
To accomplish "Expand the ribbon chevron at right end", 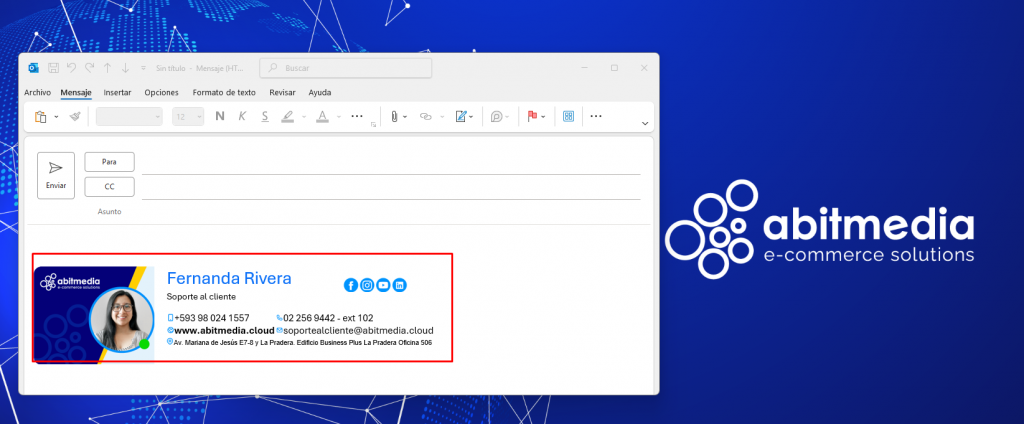I will (645, 123).
